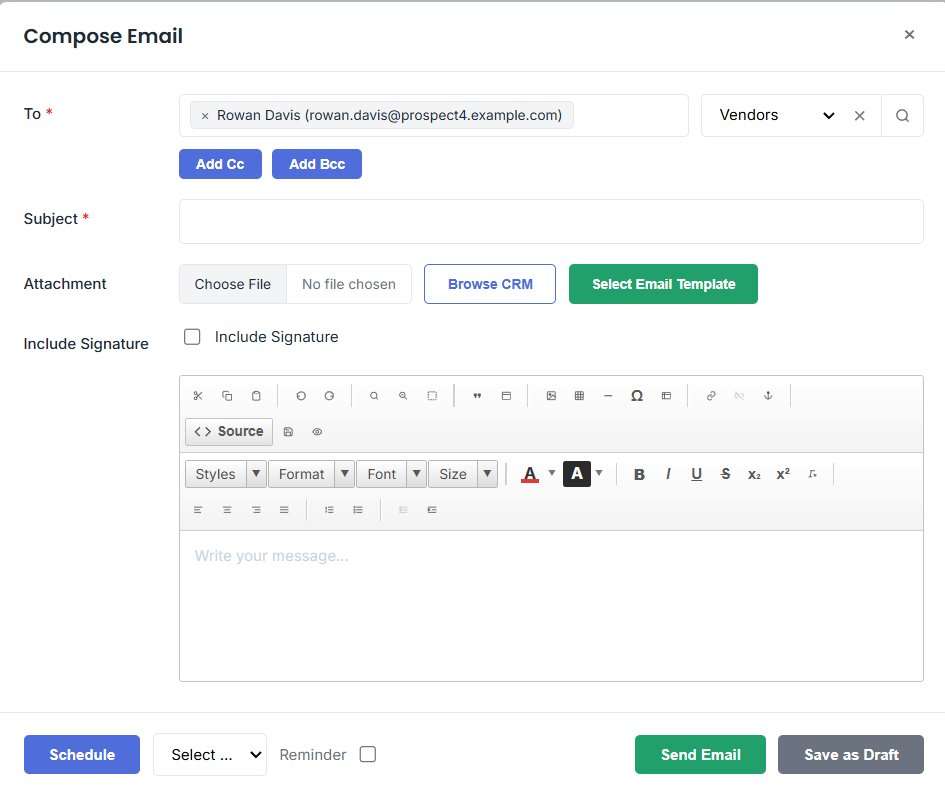Click the save icon beside Source

288,432
